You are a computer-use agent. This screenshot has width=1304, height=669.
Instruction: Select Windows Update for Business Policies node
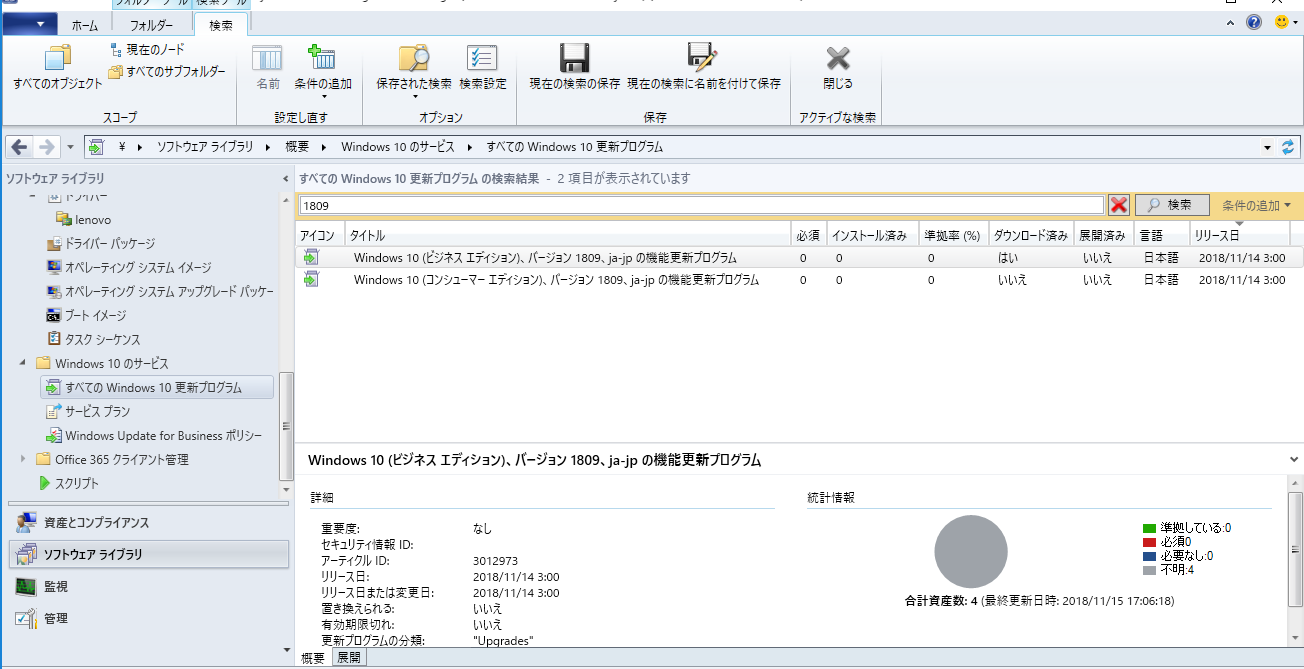tap(154, 435)
